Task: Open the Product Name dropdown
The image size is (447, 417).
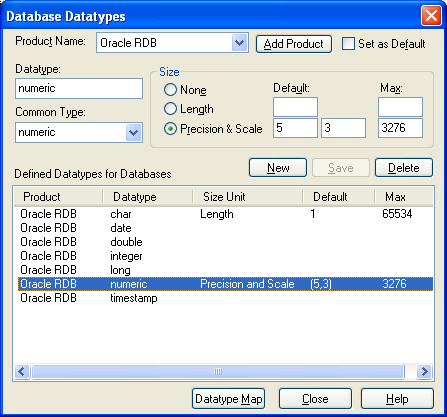Action: point(239,43)
